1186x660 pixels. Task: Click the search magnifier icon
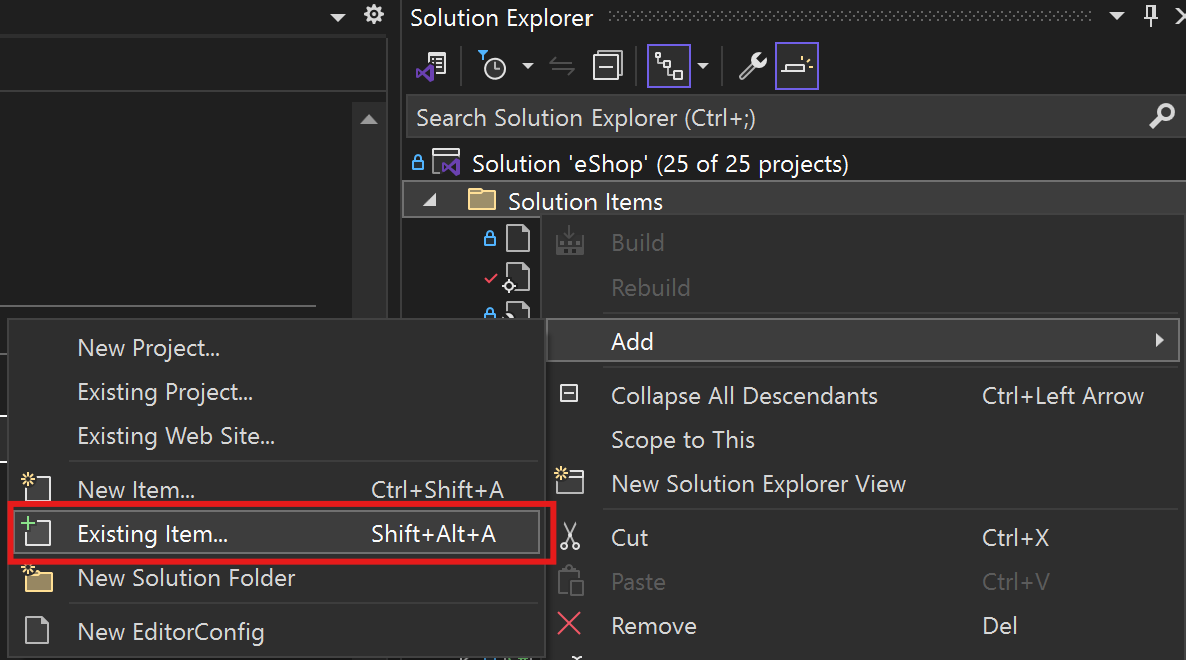(1162, 116)
